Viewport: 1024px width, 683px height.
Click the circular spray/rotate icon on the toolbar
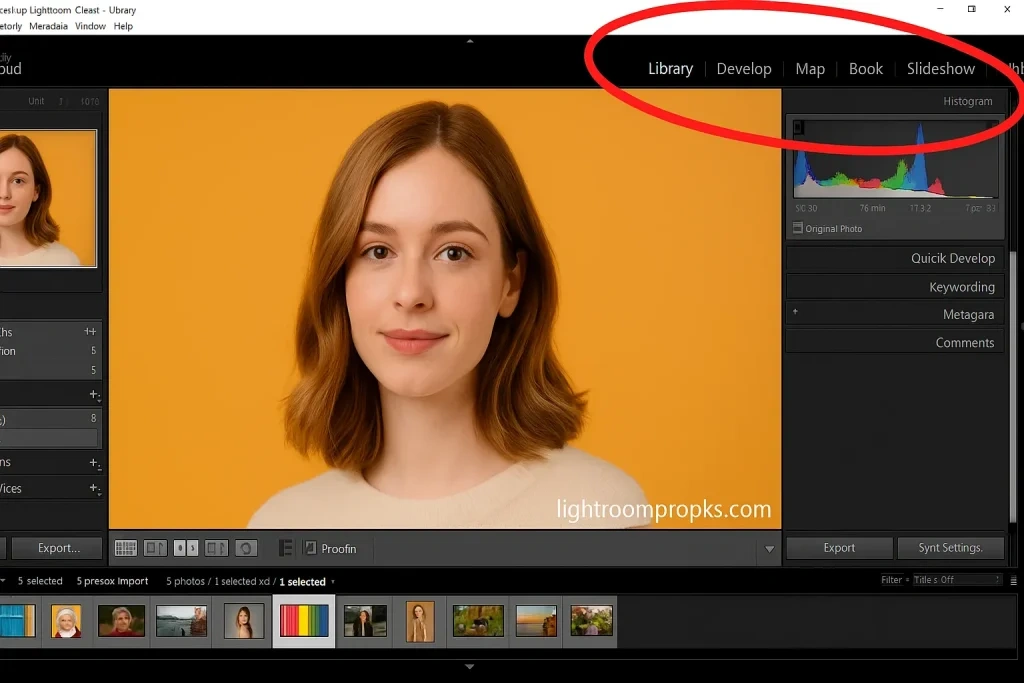click(247, 548)
